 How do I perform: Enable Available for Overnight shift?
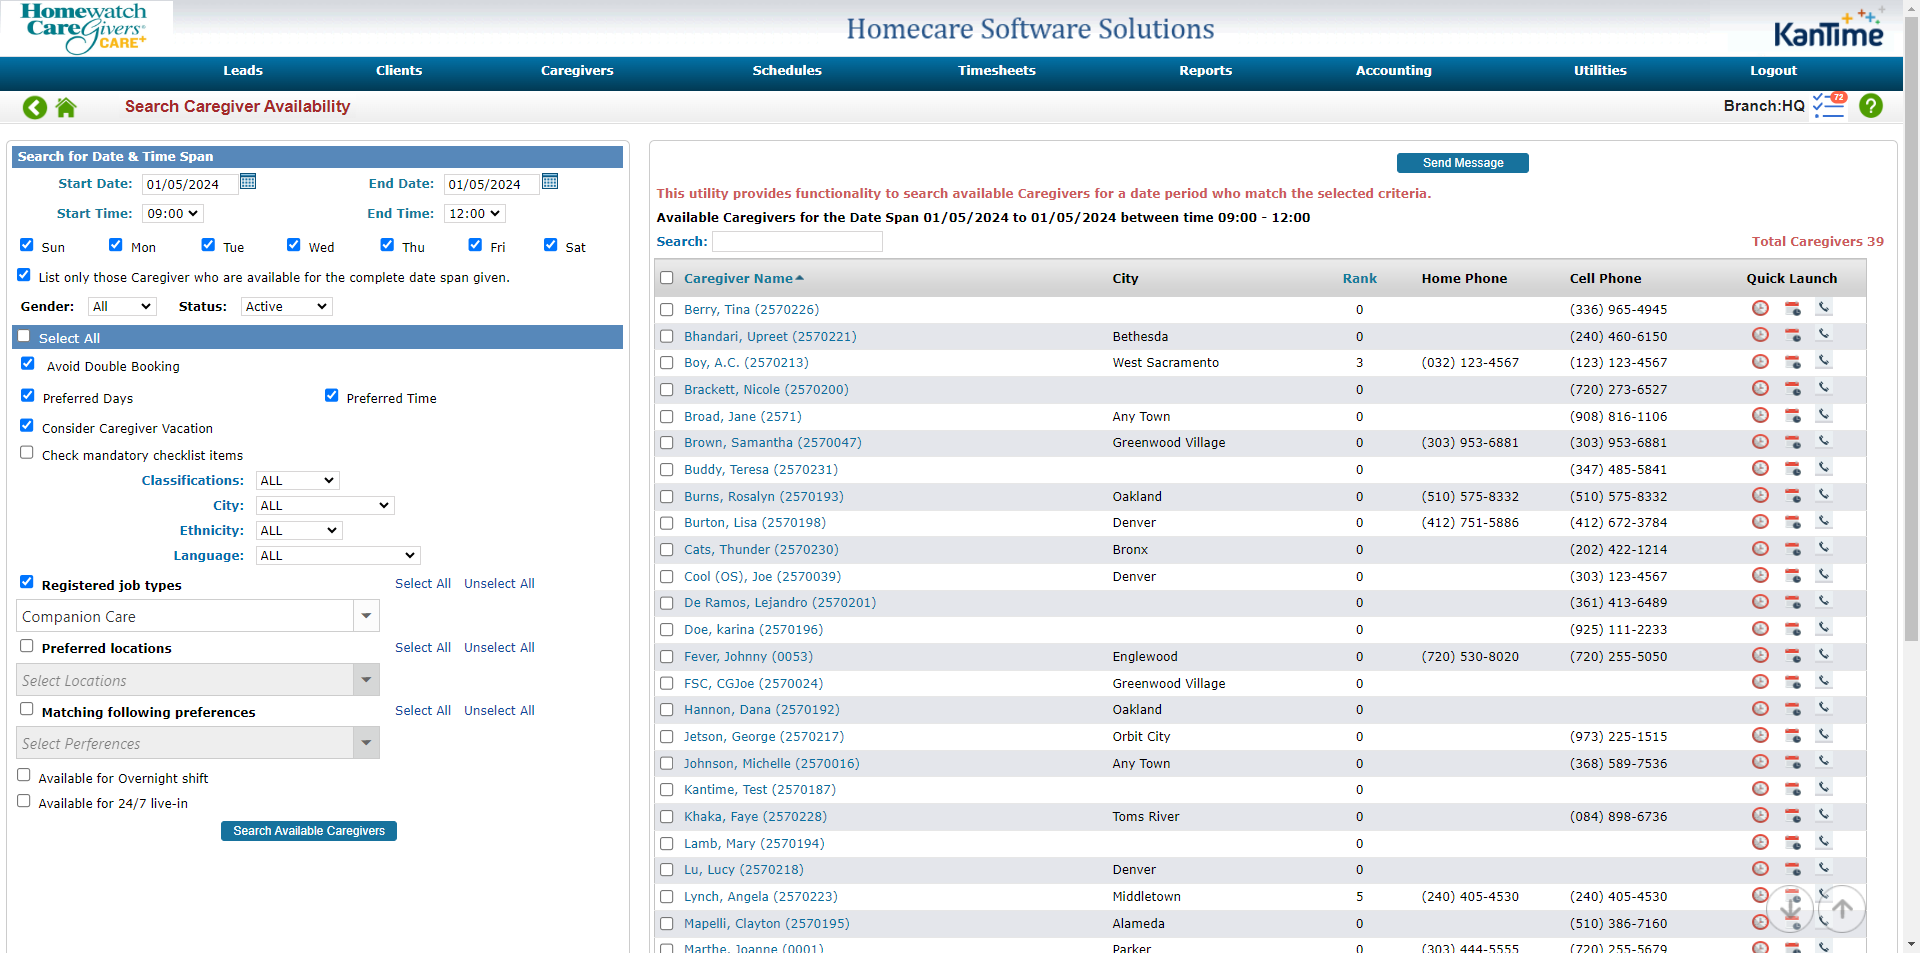coord(24,775)
